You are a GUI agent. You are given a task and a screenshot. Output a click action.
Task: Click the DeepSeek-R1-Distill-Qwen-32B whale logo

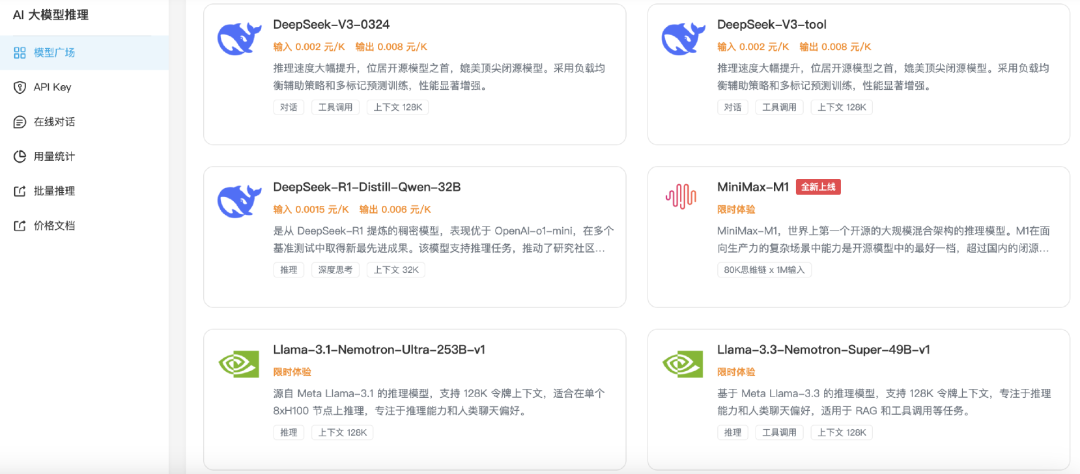240,200
